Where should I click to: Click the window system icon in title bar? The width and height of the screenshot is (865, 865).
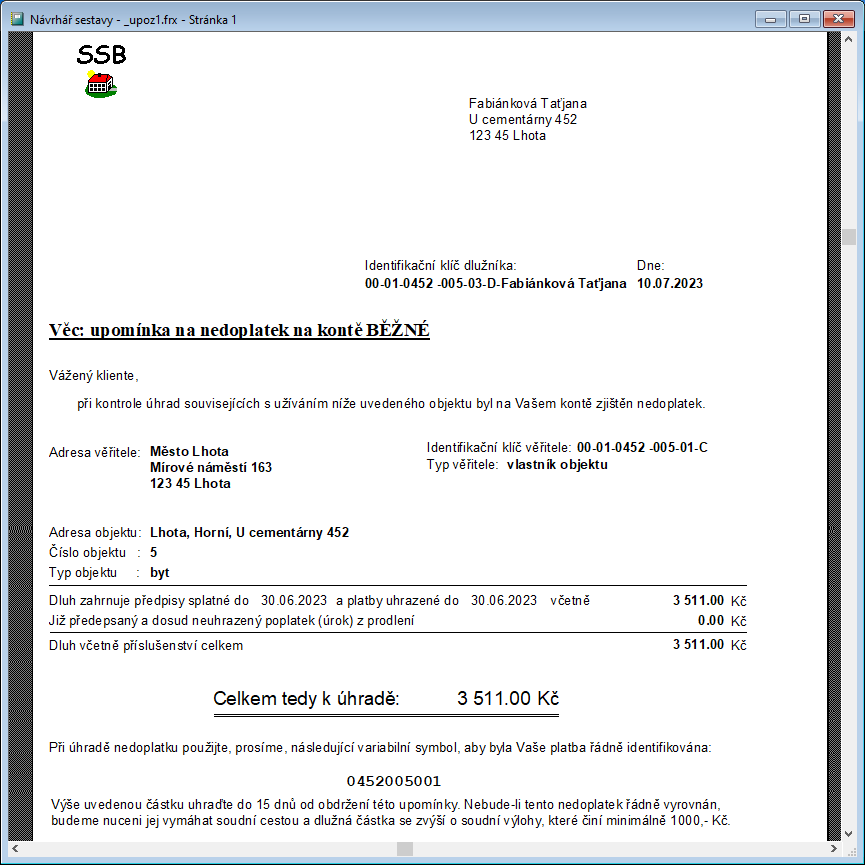point(17,19)
